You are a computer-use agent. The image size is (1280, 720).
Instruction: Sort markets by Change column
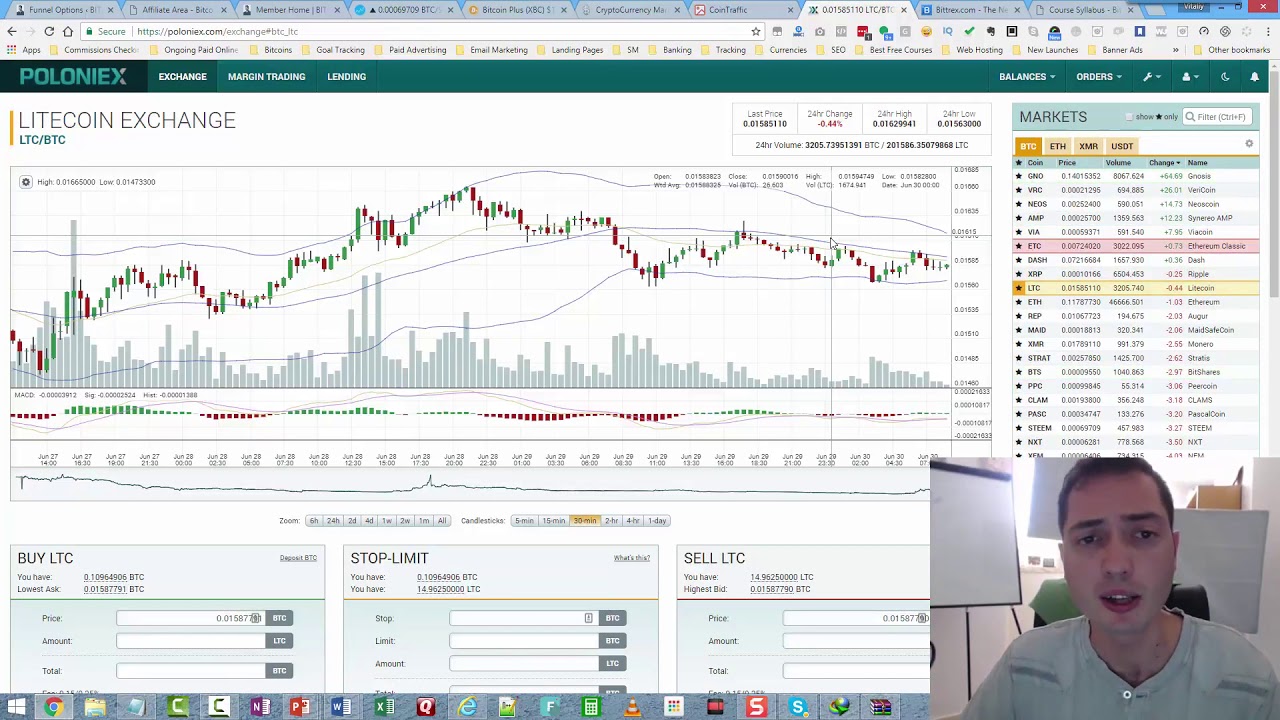[1164, 162]
